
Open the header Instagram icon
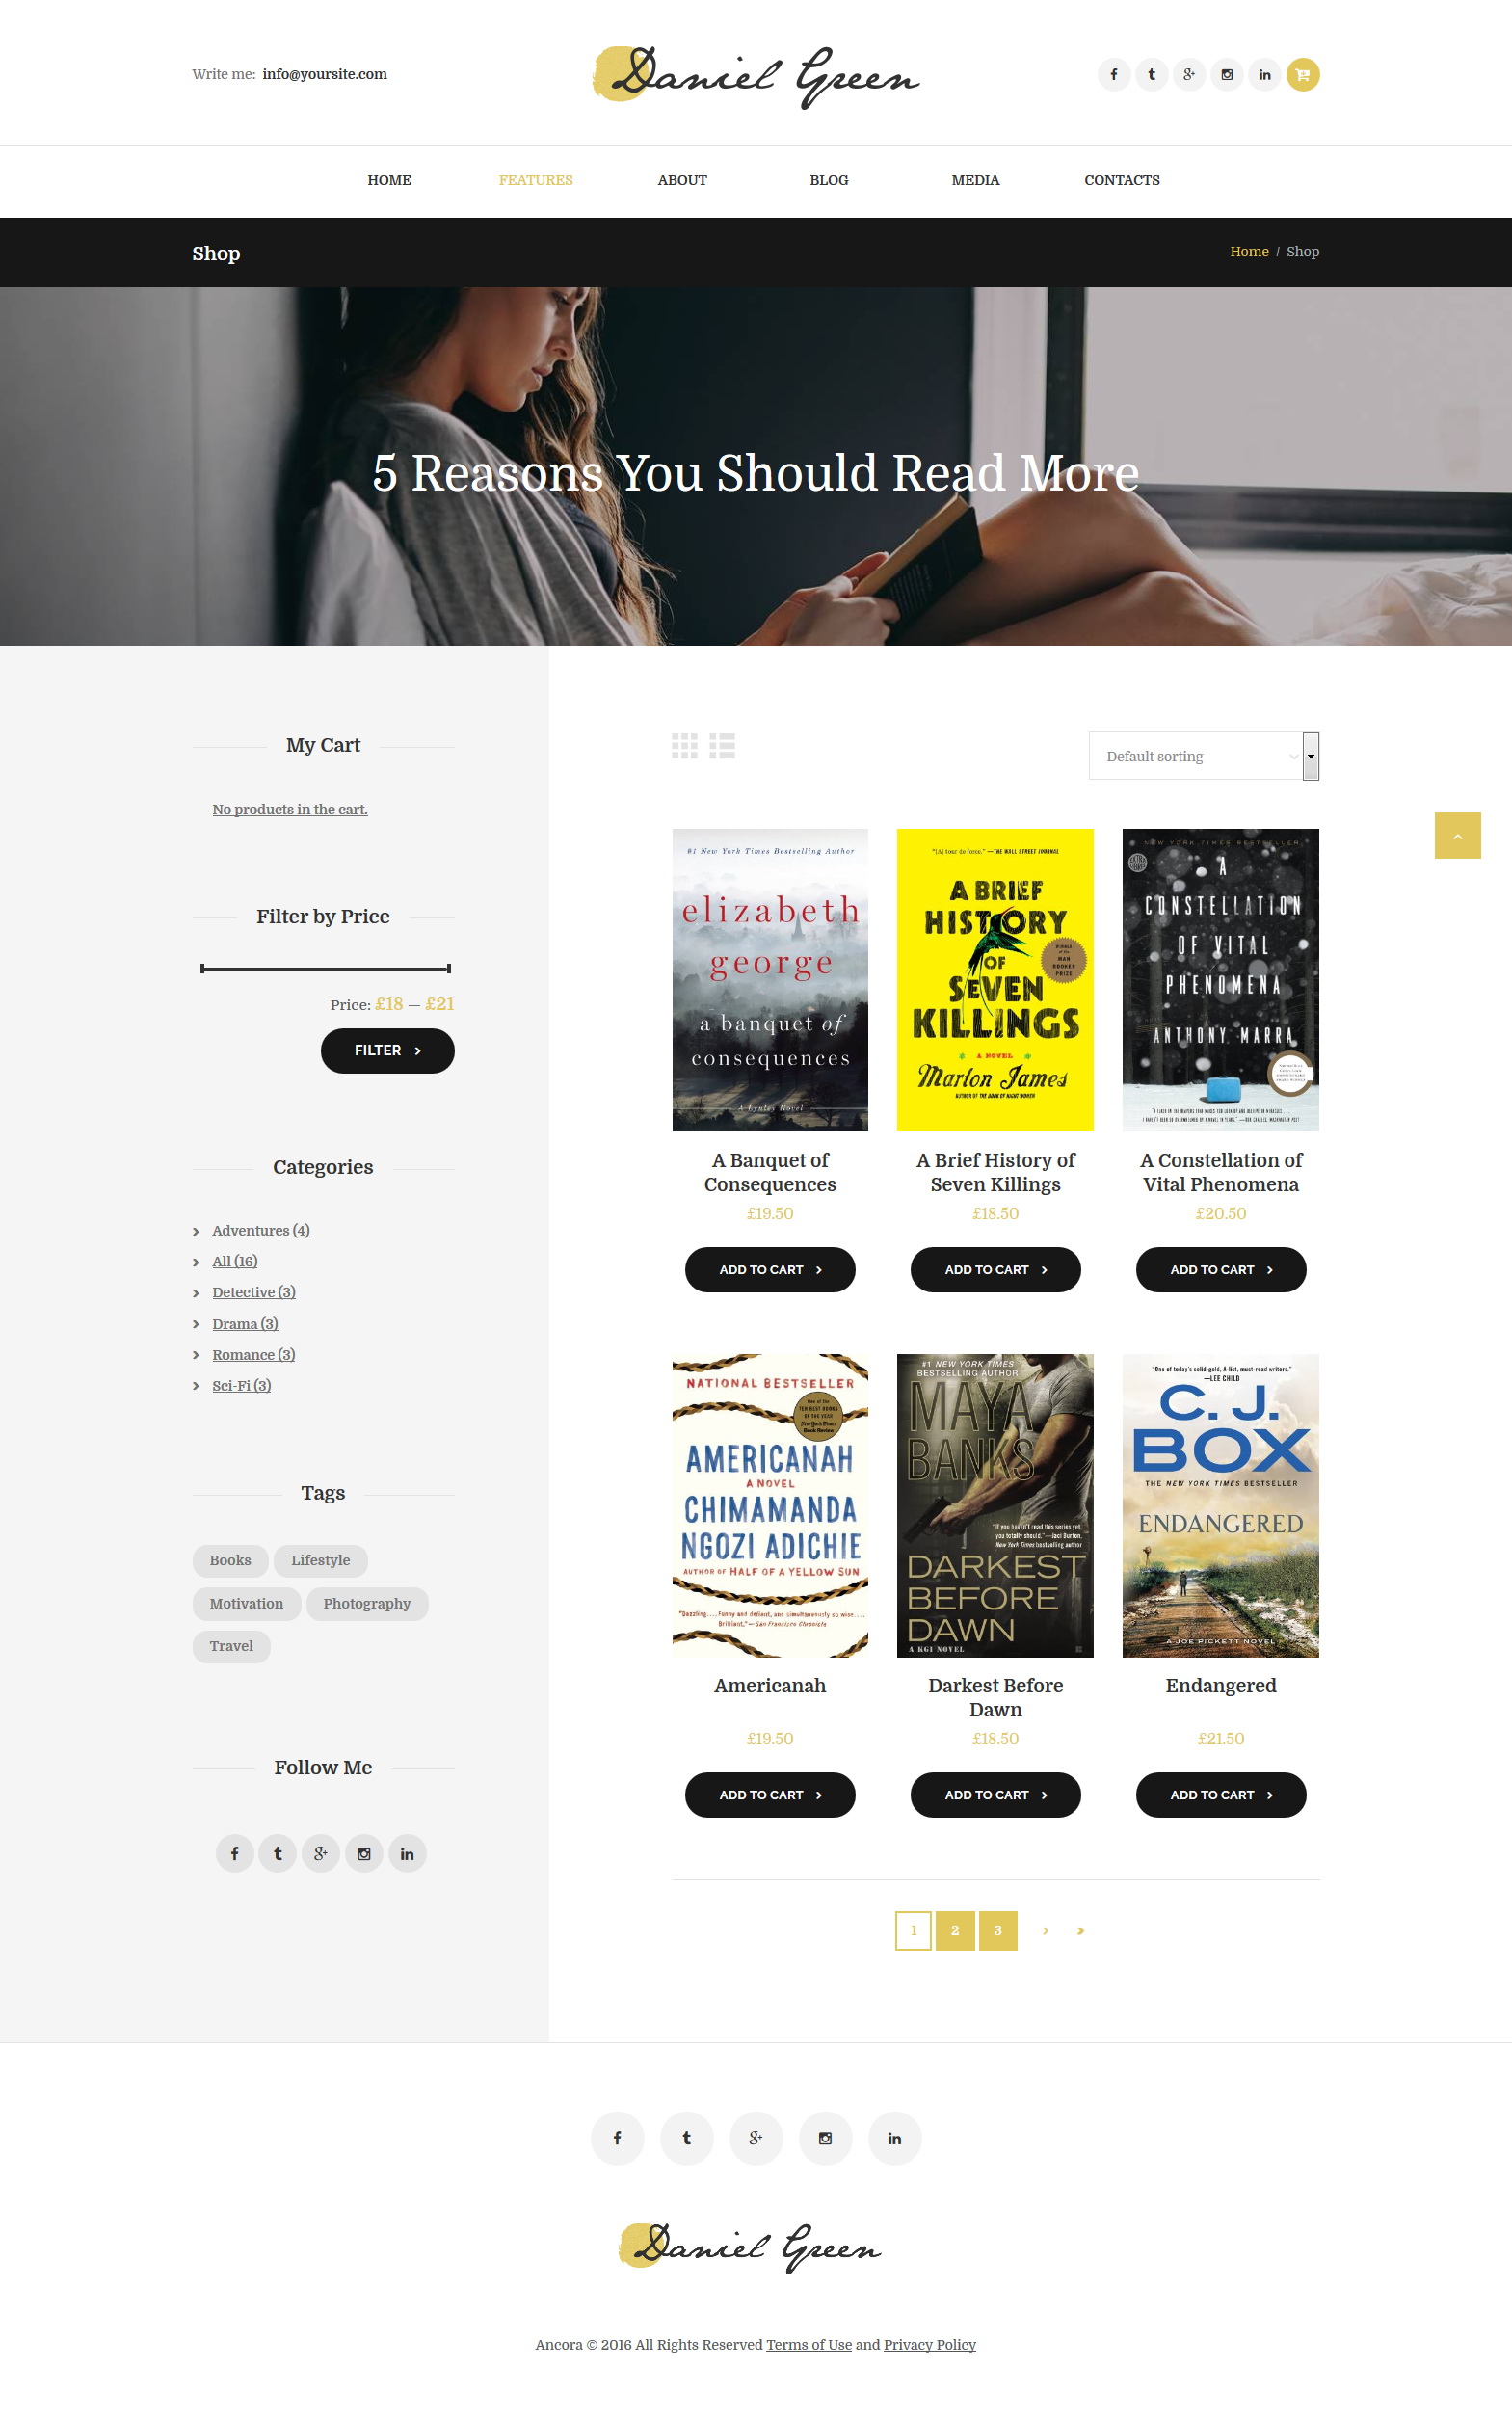pyautogui.click(x=1227, y=74)
